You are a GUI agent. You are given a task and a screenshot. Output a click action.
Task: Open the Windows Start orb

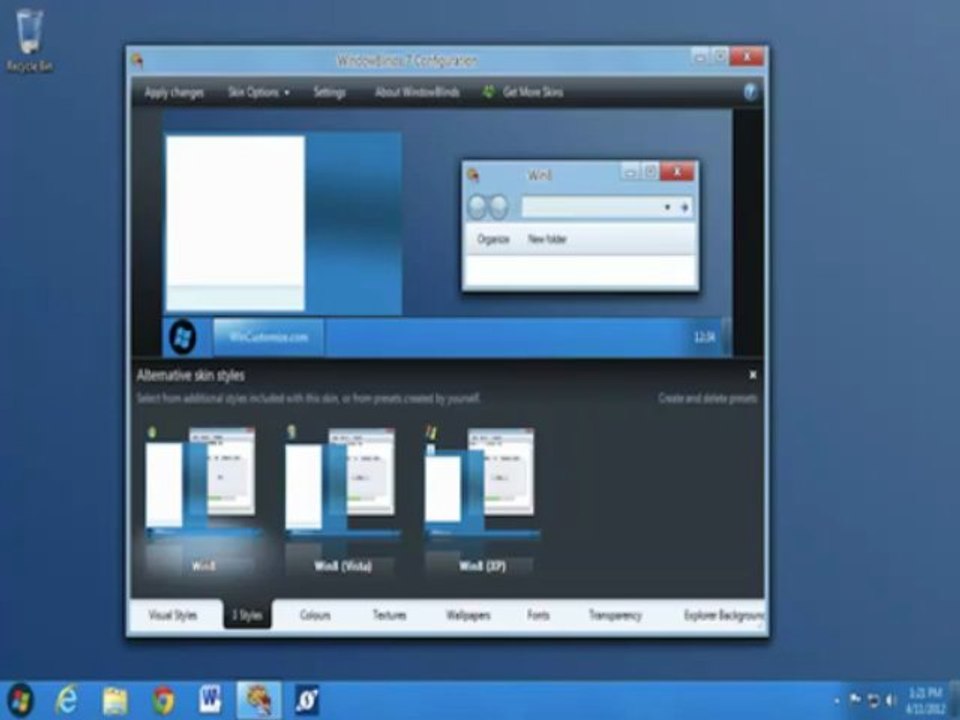pyautogui.click(x=21, y=700)
